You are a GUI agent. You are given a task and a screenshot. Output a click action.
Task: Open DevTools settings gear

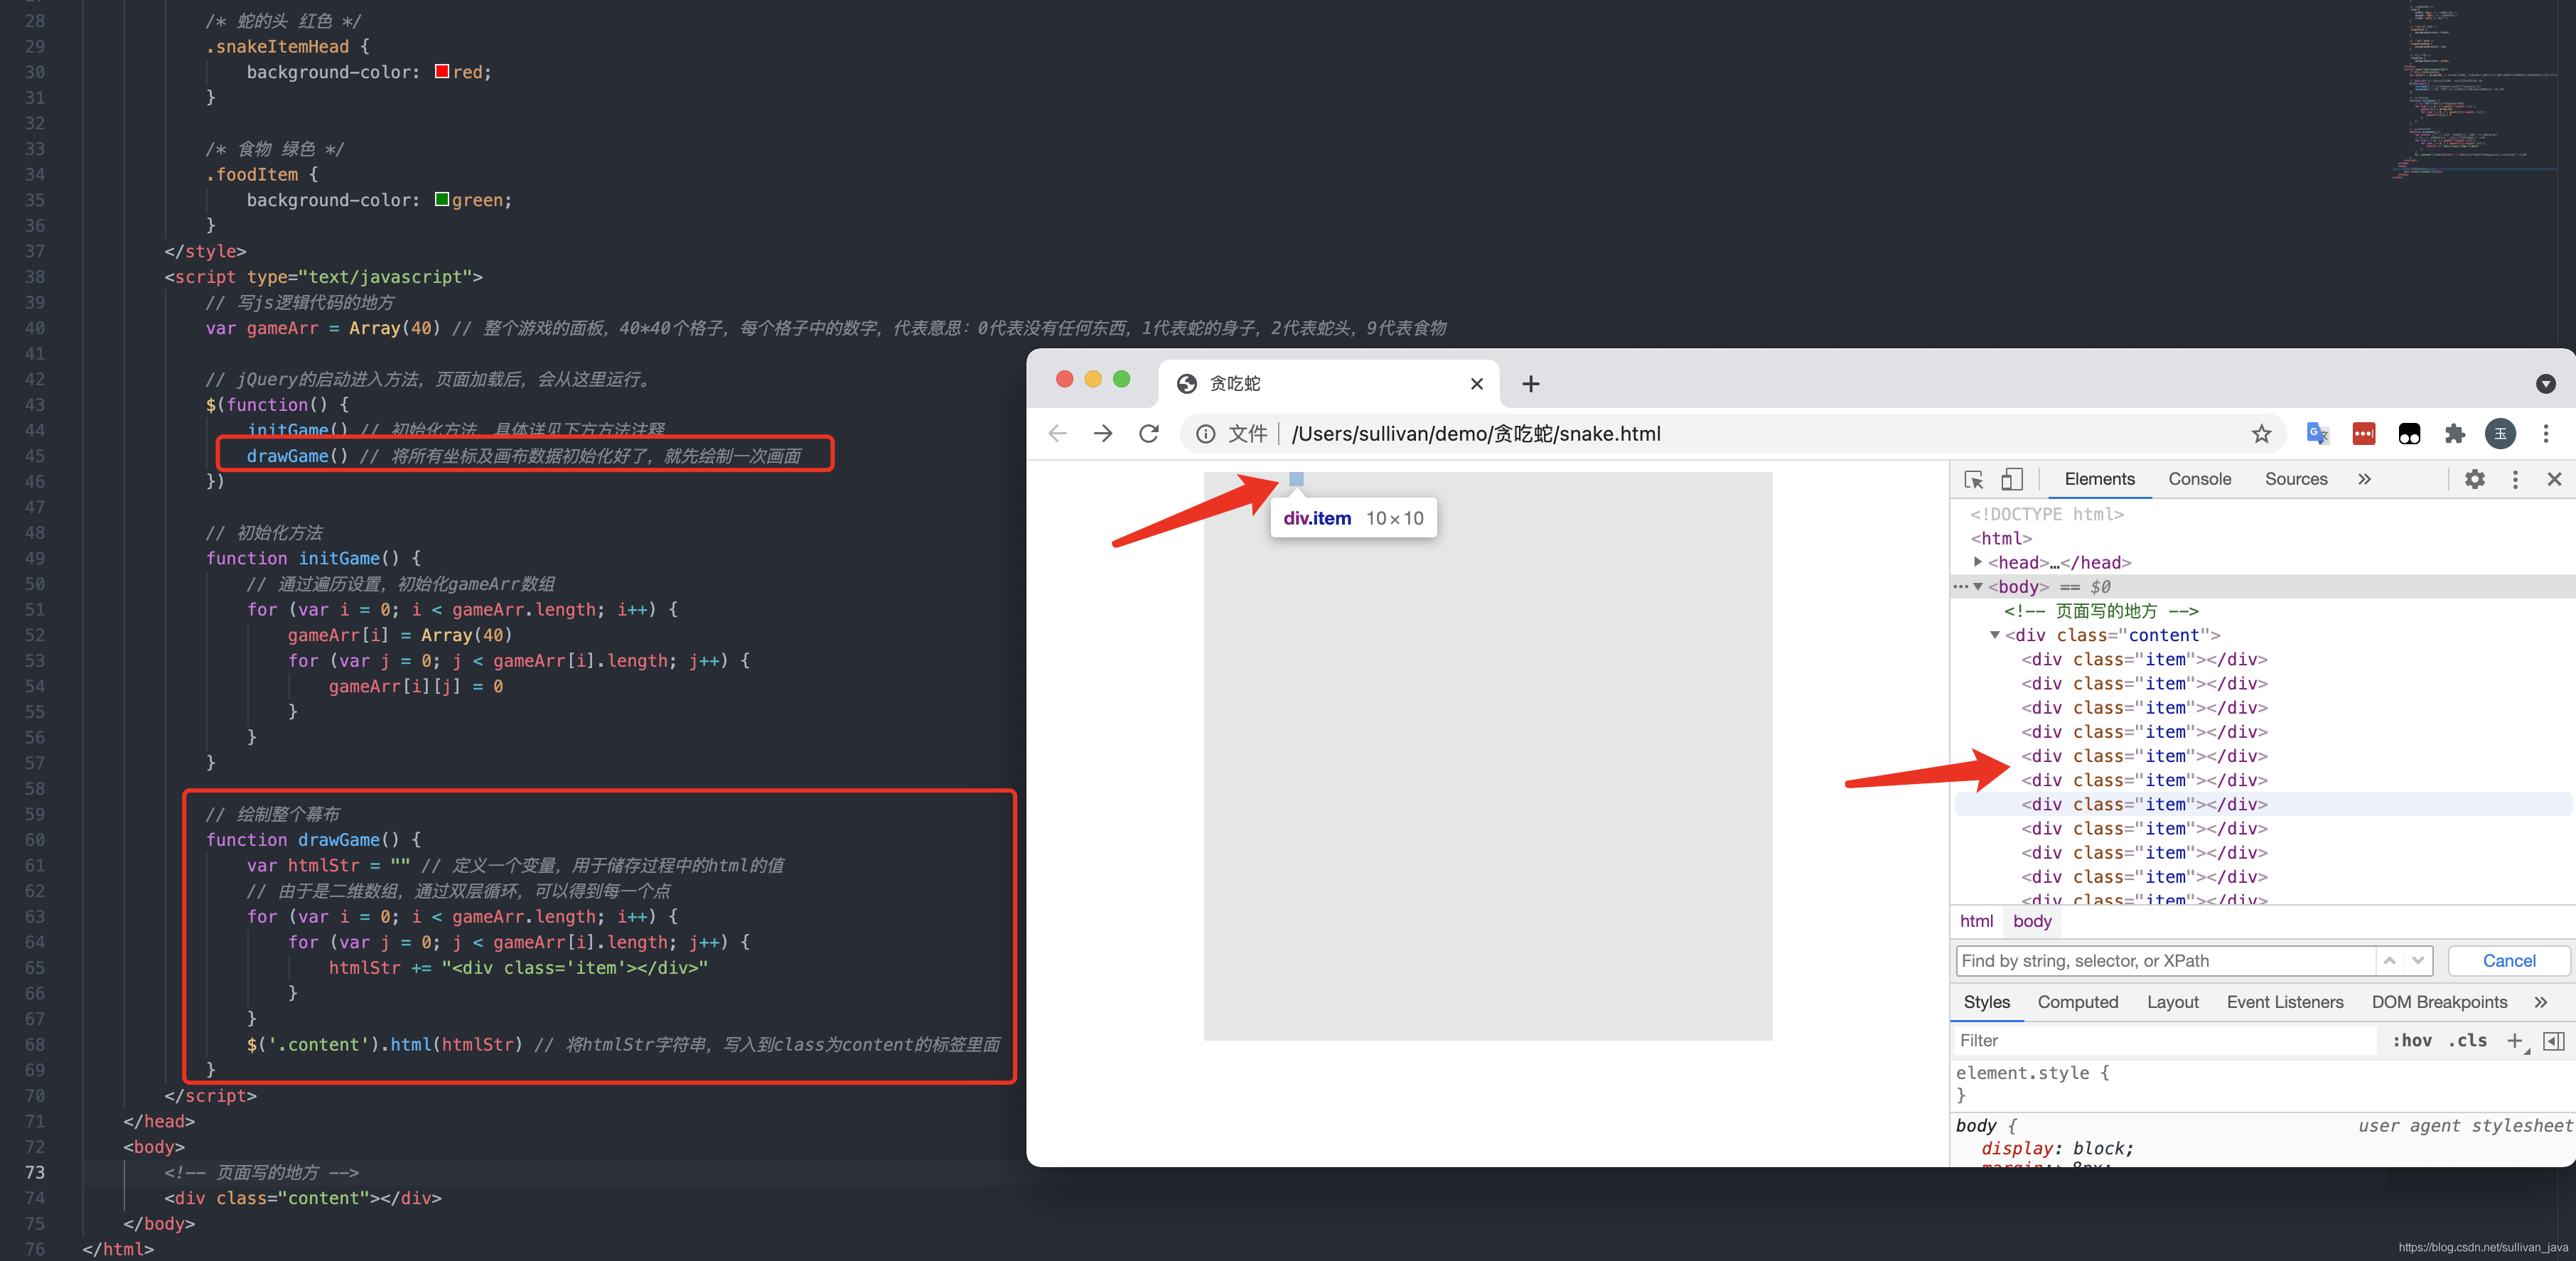[x=2474, y=479]
